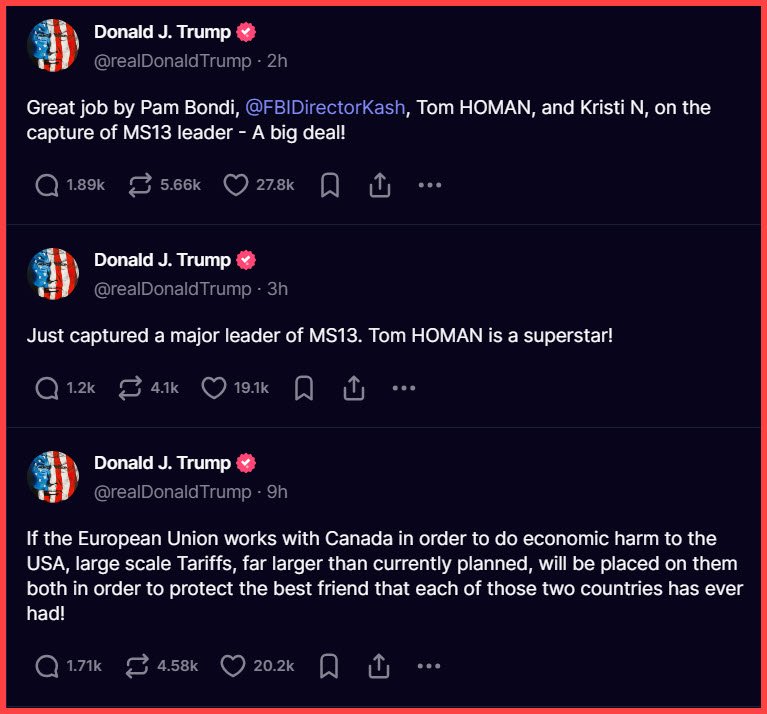This screenshot has width=767, height=714.
Task: Reply to the European Union Tariffs post
Action: (x=47, y=666)
